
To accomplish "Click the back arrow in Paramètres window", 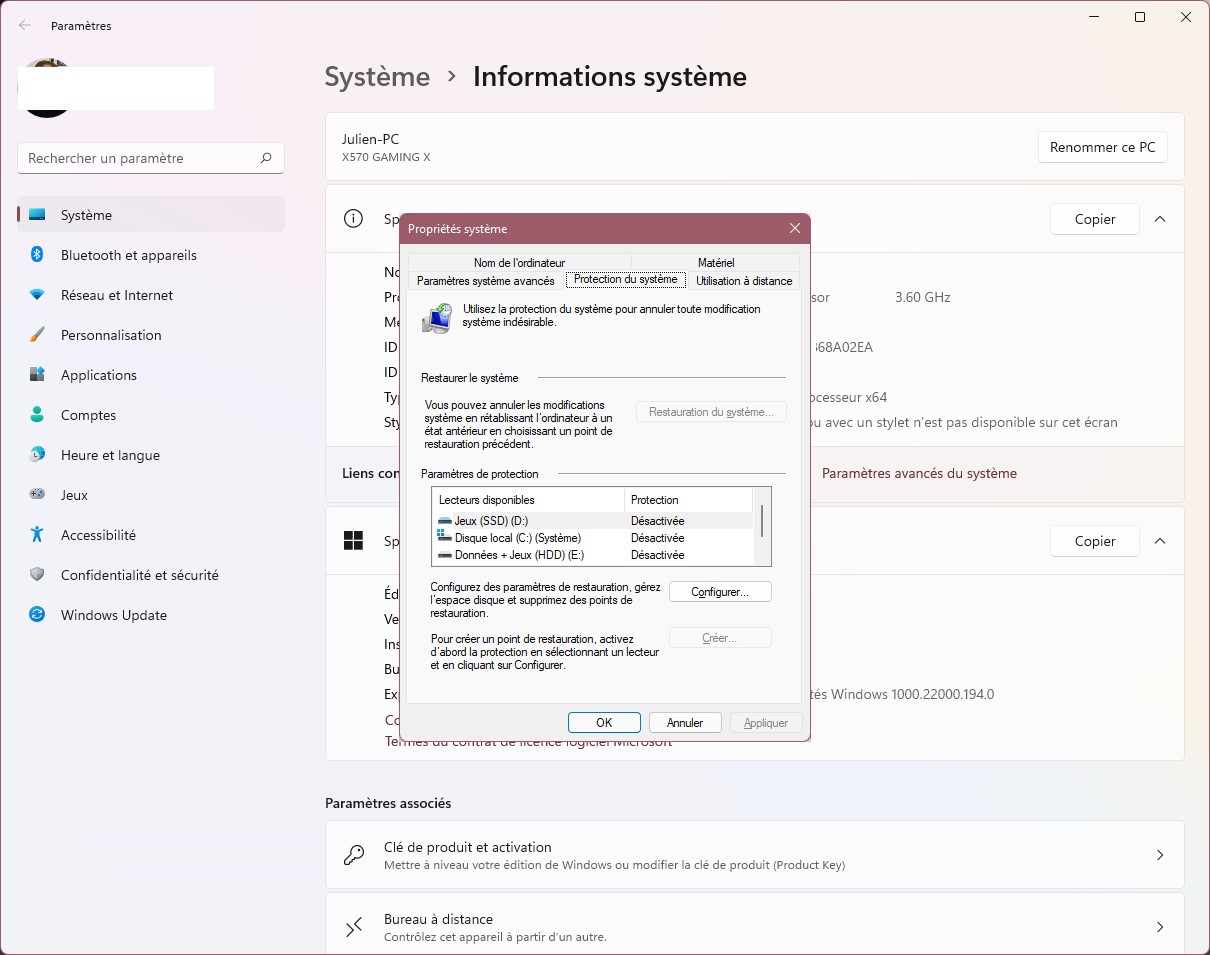I will coord(25,26).
